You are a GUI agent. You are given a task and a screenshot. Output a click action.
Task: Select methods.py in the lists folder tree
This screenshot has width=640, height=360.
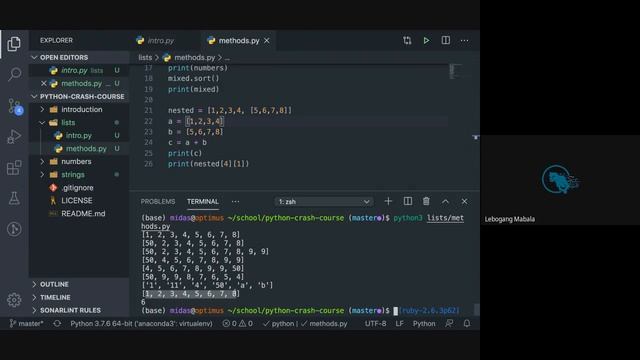79,149
